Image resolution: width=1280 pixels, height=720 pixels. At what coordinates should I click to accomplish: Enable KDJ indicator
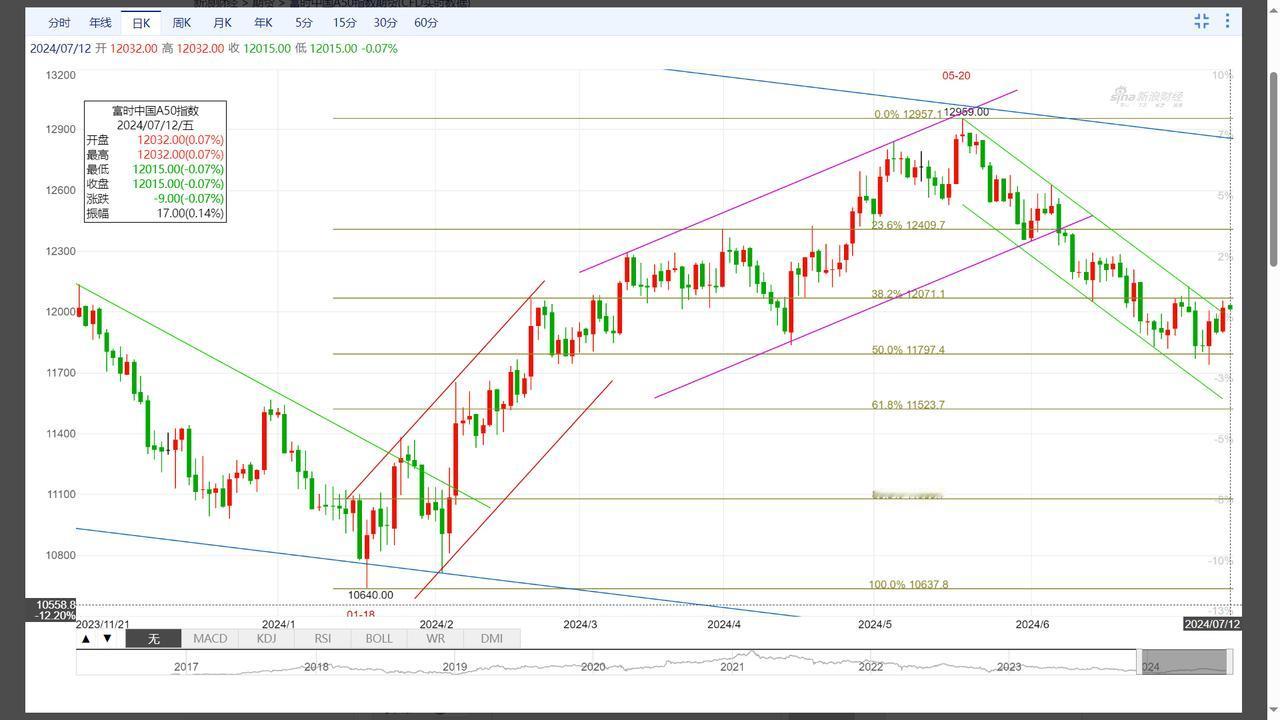click(x=266, y=638)
